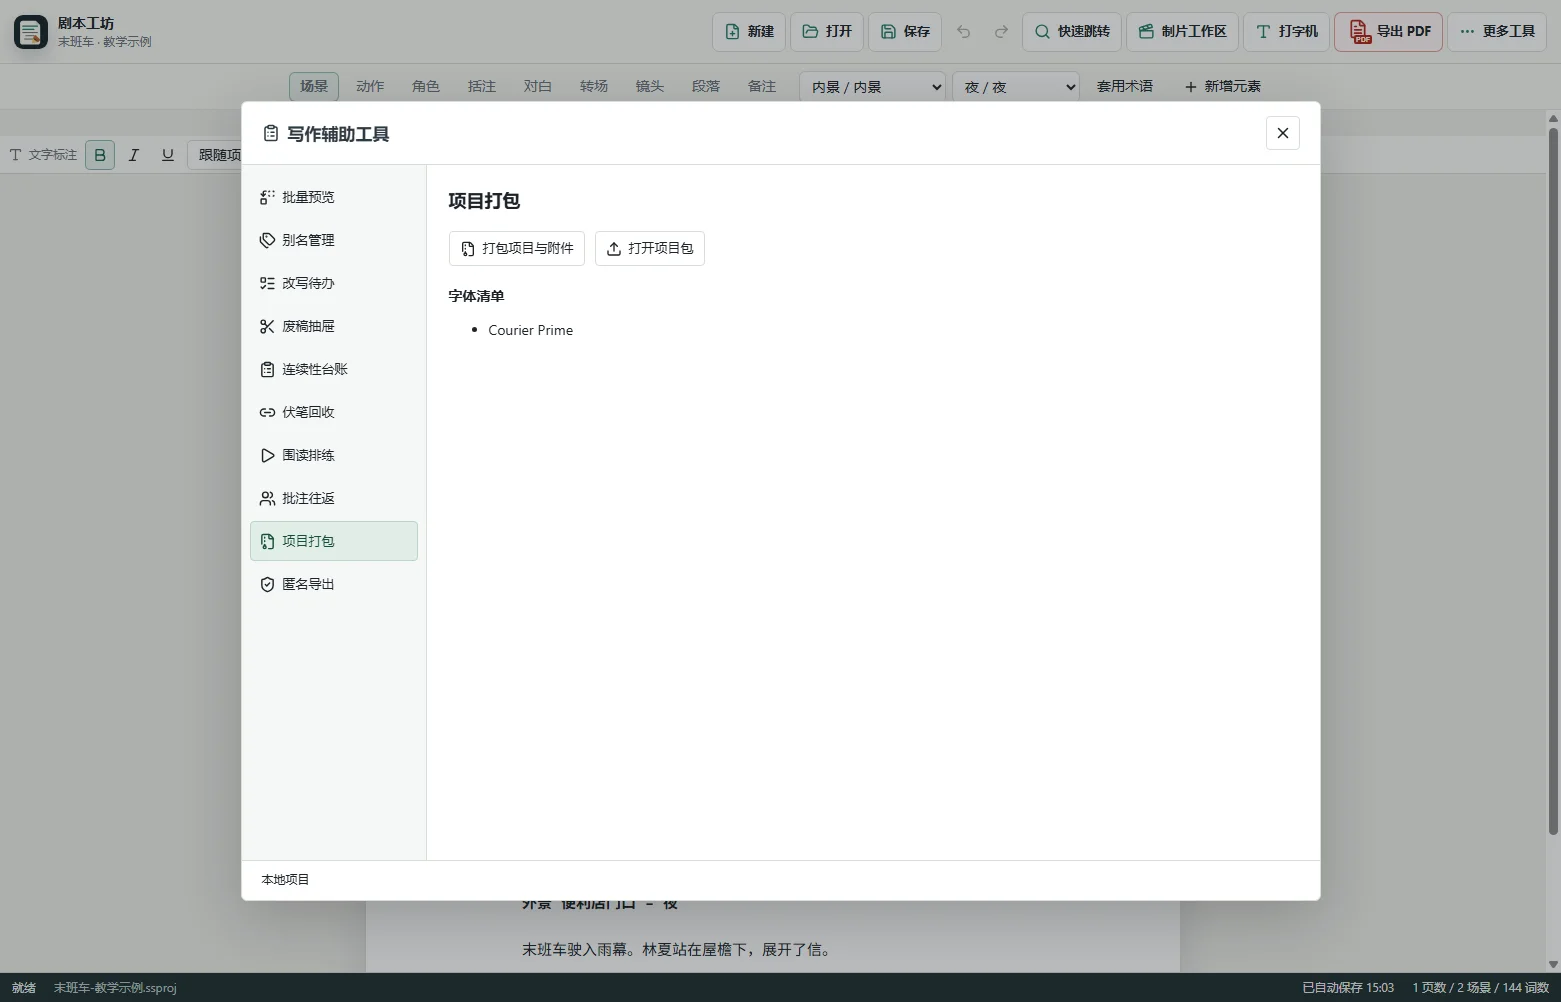Expand the 夜 / 夜 time dropdown
The height and width of the screenshot is (1002, 1561).
[1016, 87]
